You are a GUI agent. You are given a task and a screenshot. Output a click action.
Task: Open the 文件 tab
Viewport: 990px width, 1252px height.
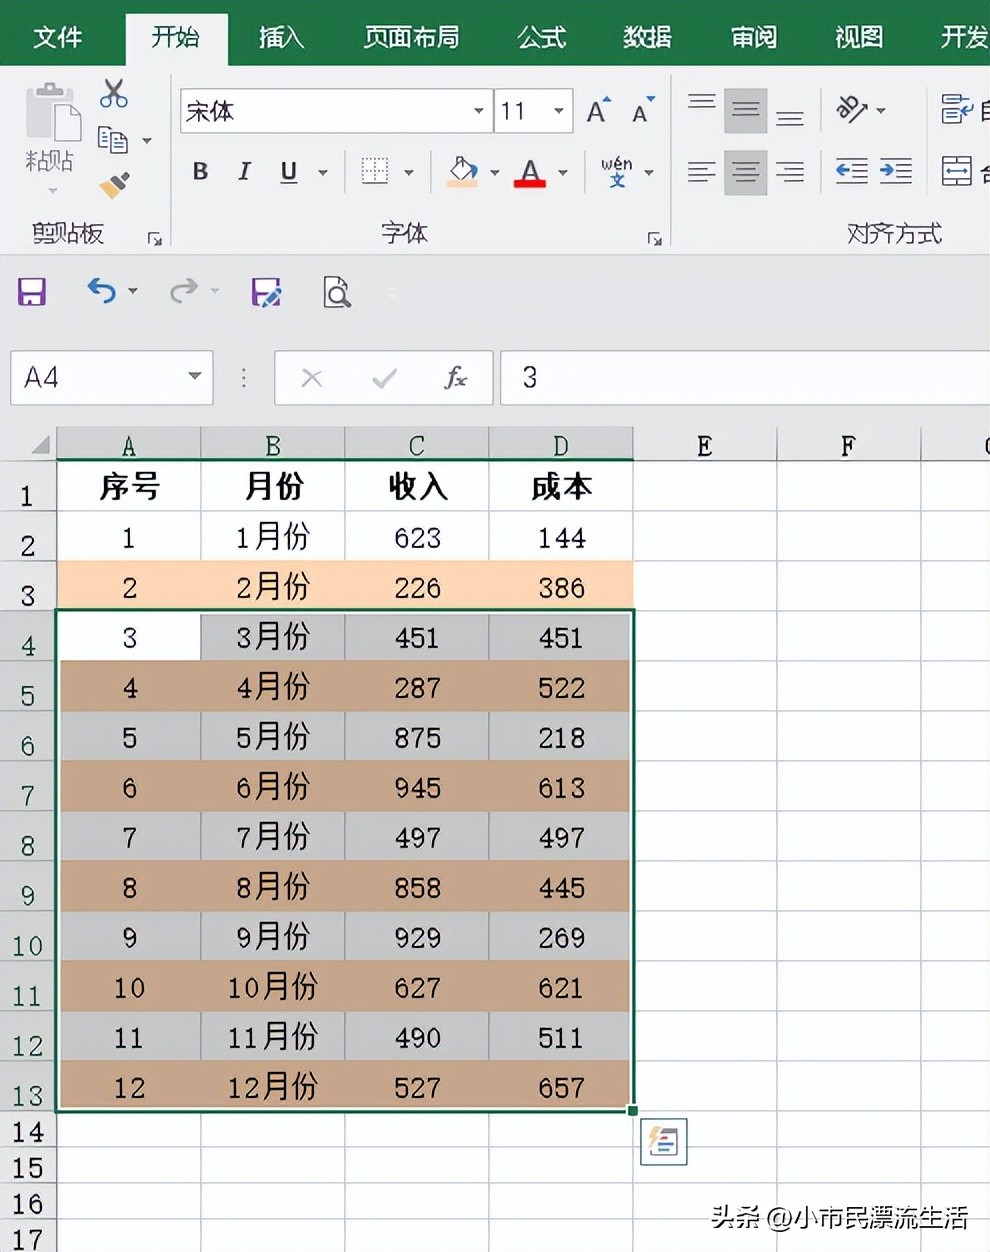tap(58, 37)
